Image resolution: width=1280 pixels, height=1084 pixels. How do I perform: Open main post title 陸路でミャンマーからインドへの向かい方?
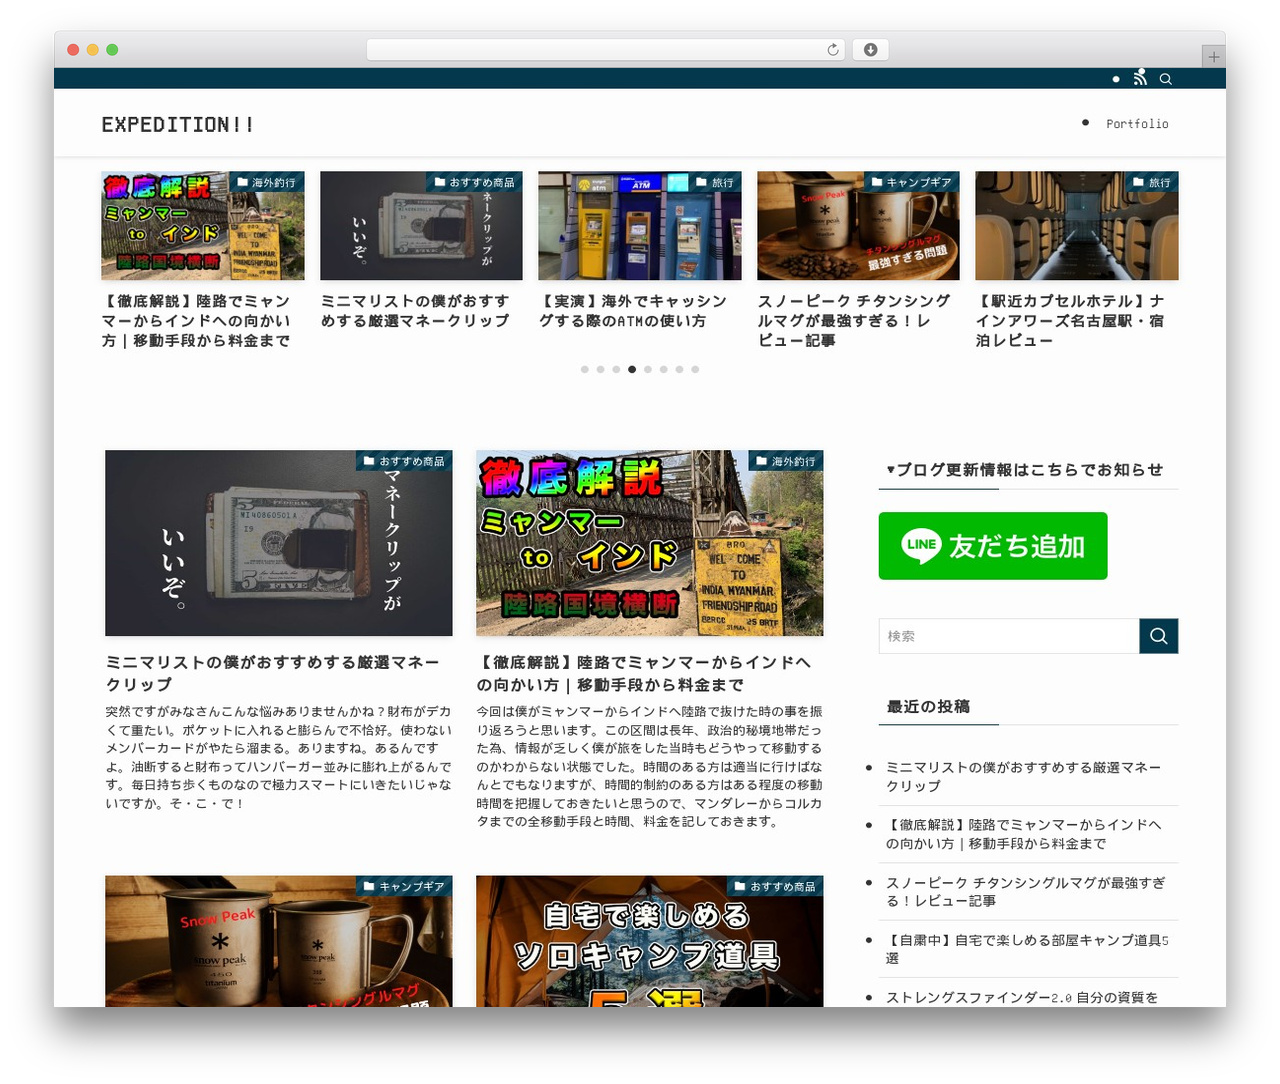pyautogui.click(x=644, y=673)
